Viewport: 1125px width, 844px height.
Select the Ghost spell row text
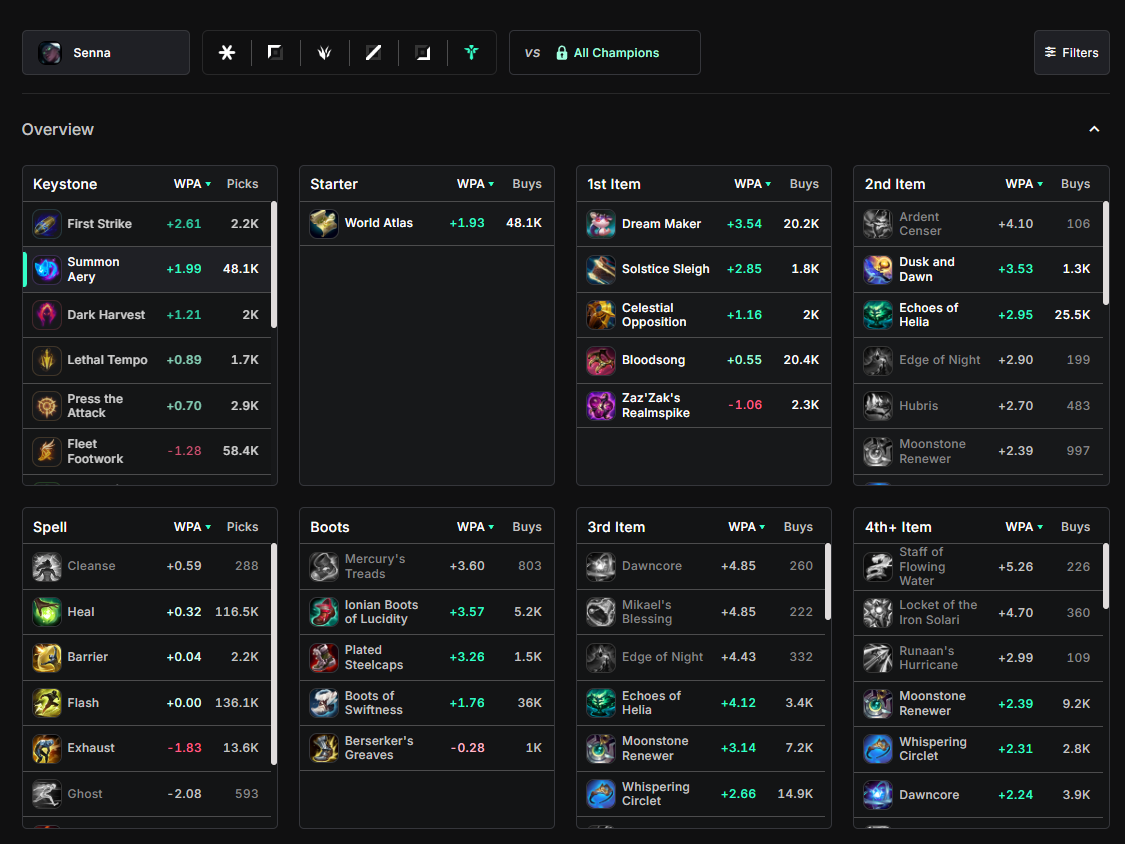[x=85, y=794]
